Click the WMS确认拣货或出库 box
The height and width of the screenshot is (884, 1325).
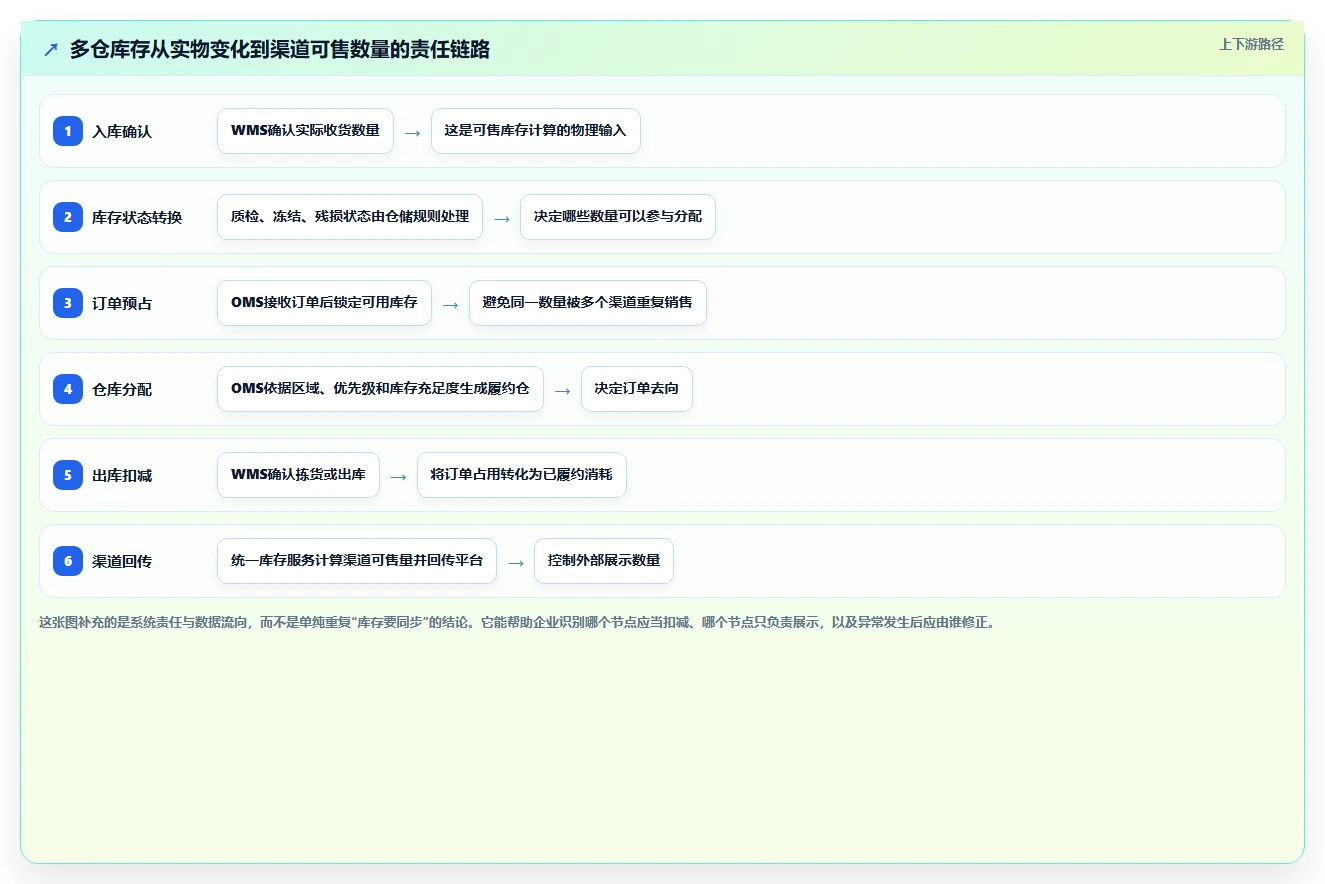(298, 475)
